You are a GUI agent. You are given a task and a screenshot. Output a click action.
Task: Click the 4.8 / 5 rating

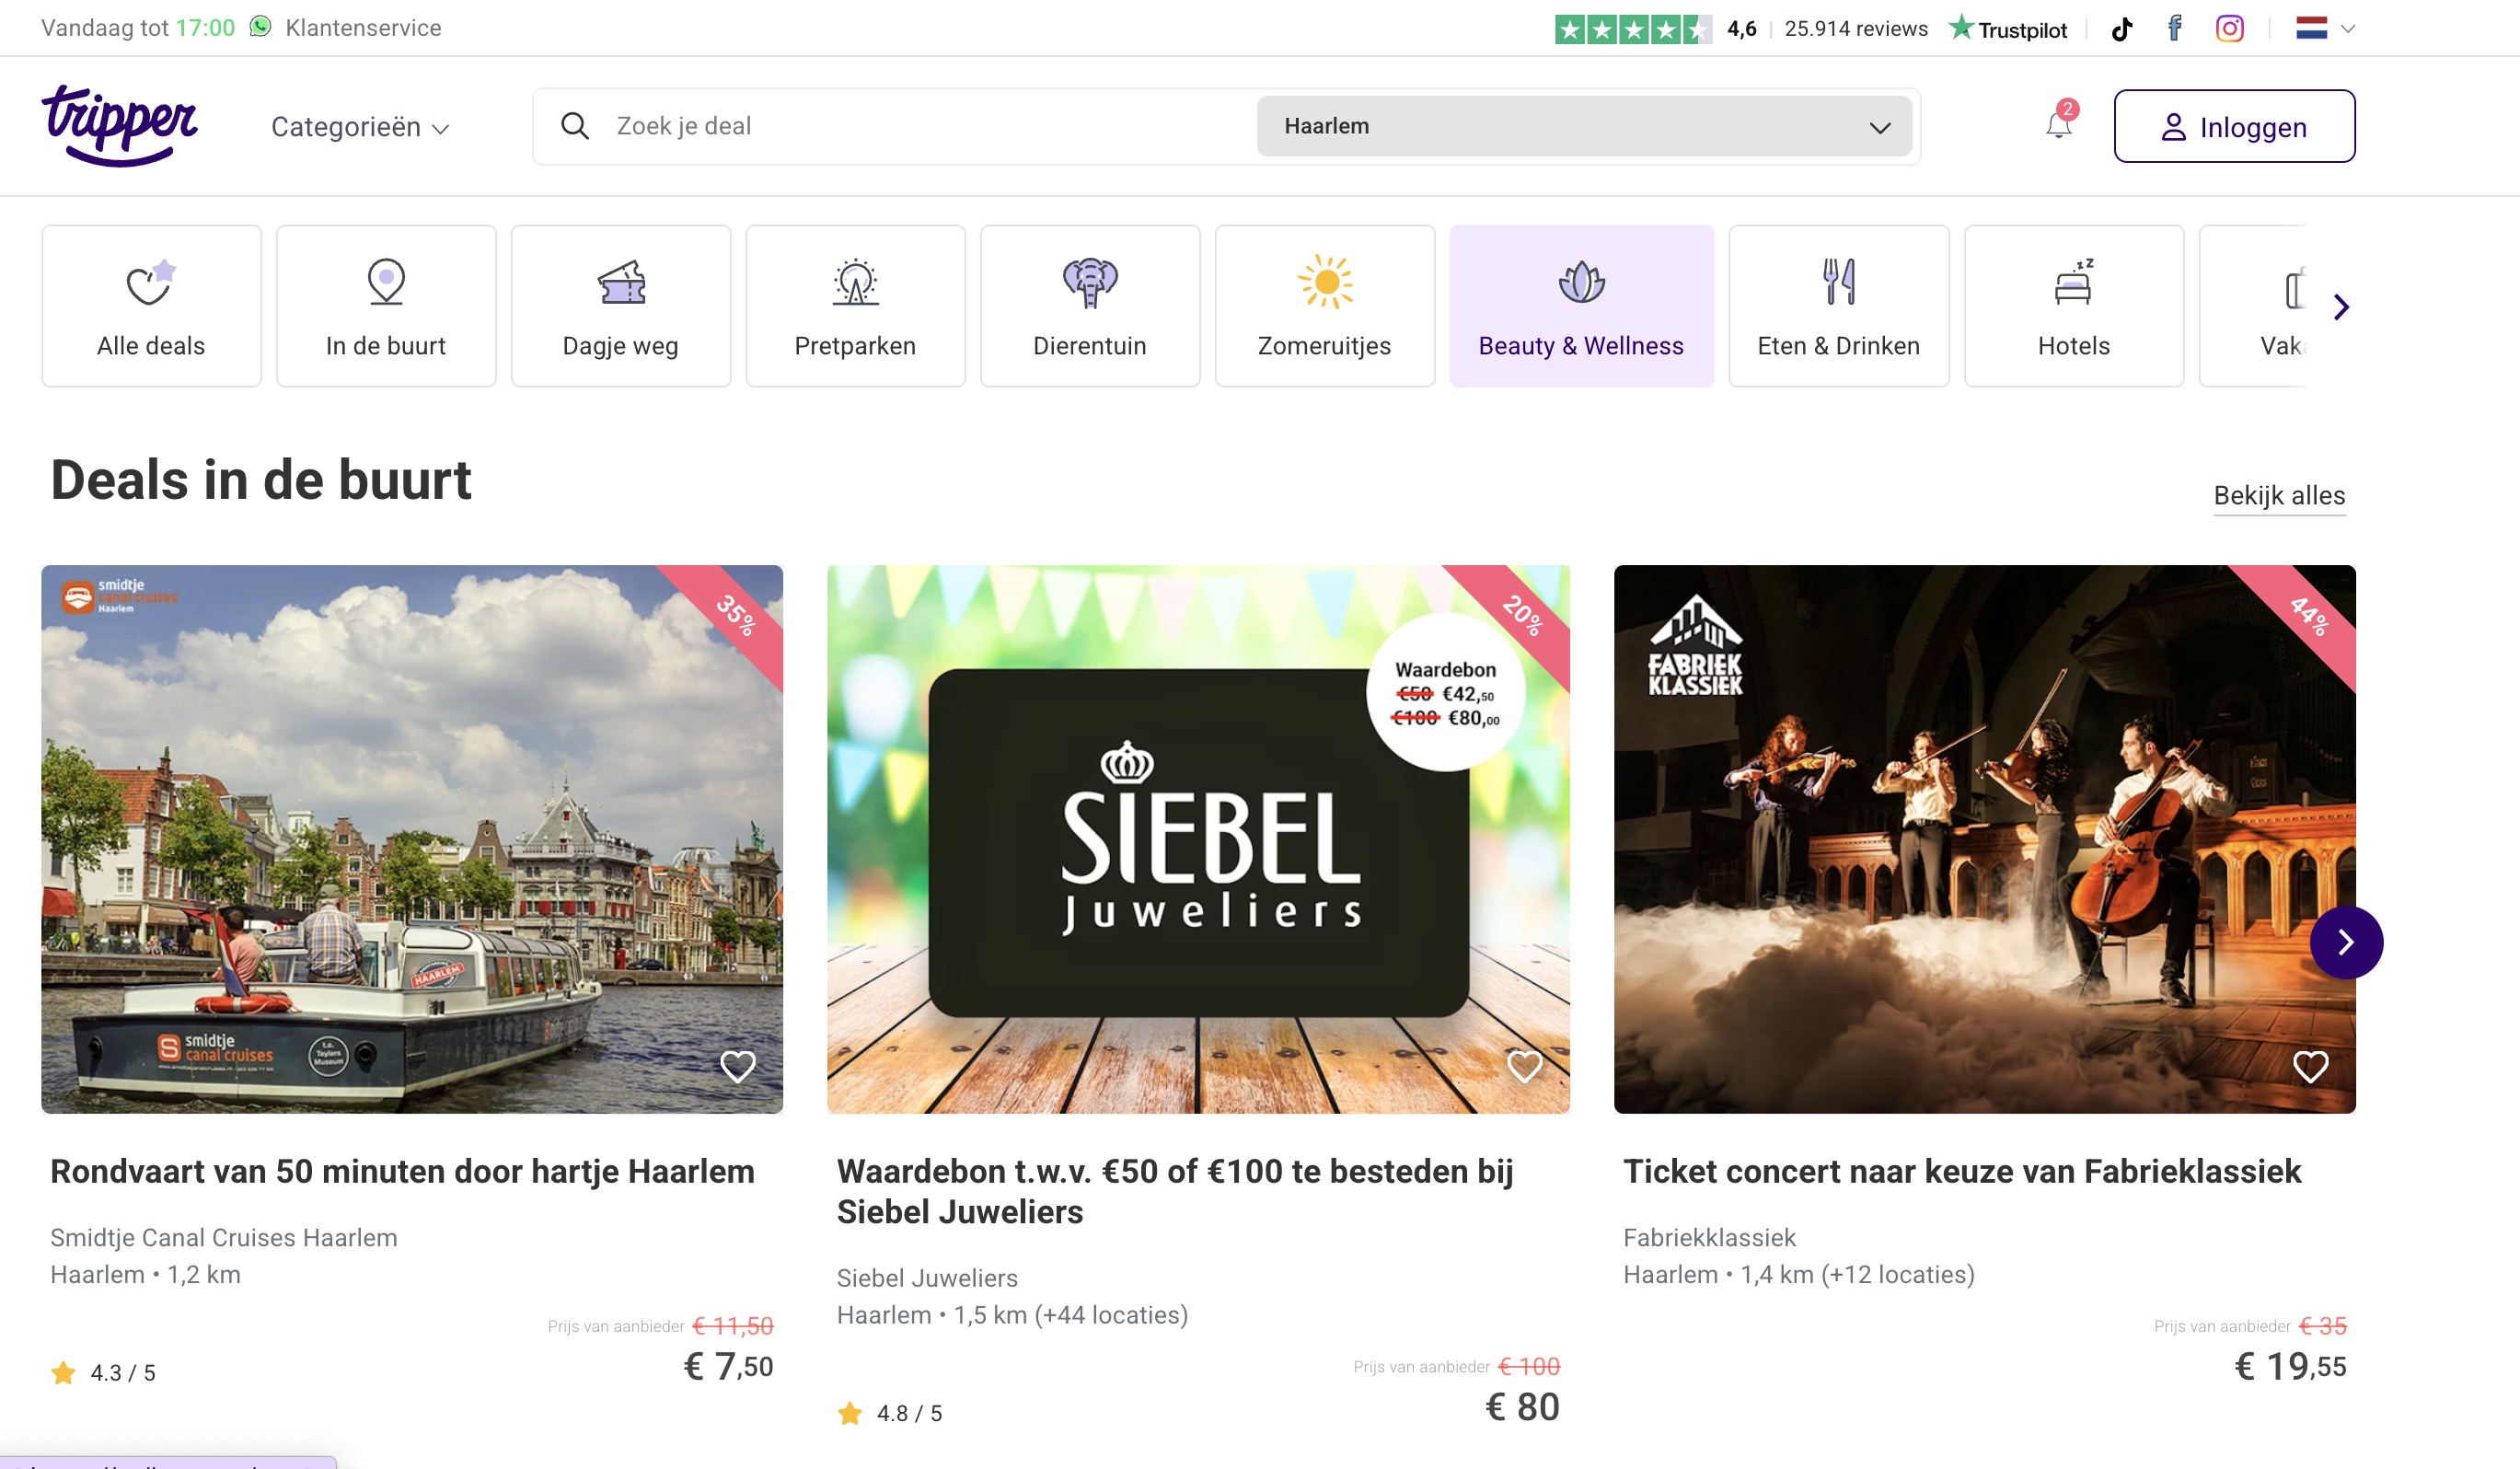click(889, 1413)
